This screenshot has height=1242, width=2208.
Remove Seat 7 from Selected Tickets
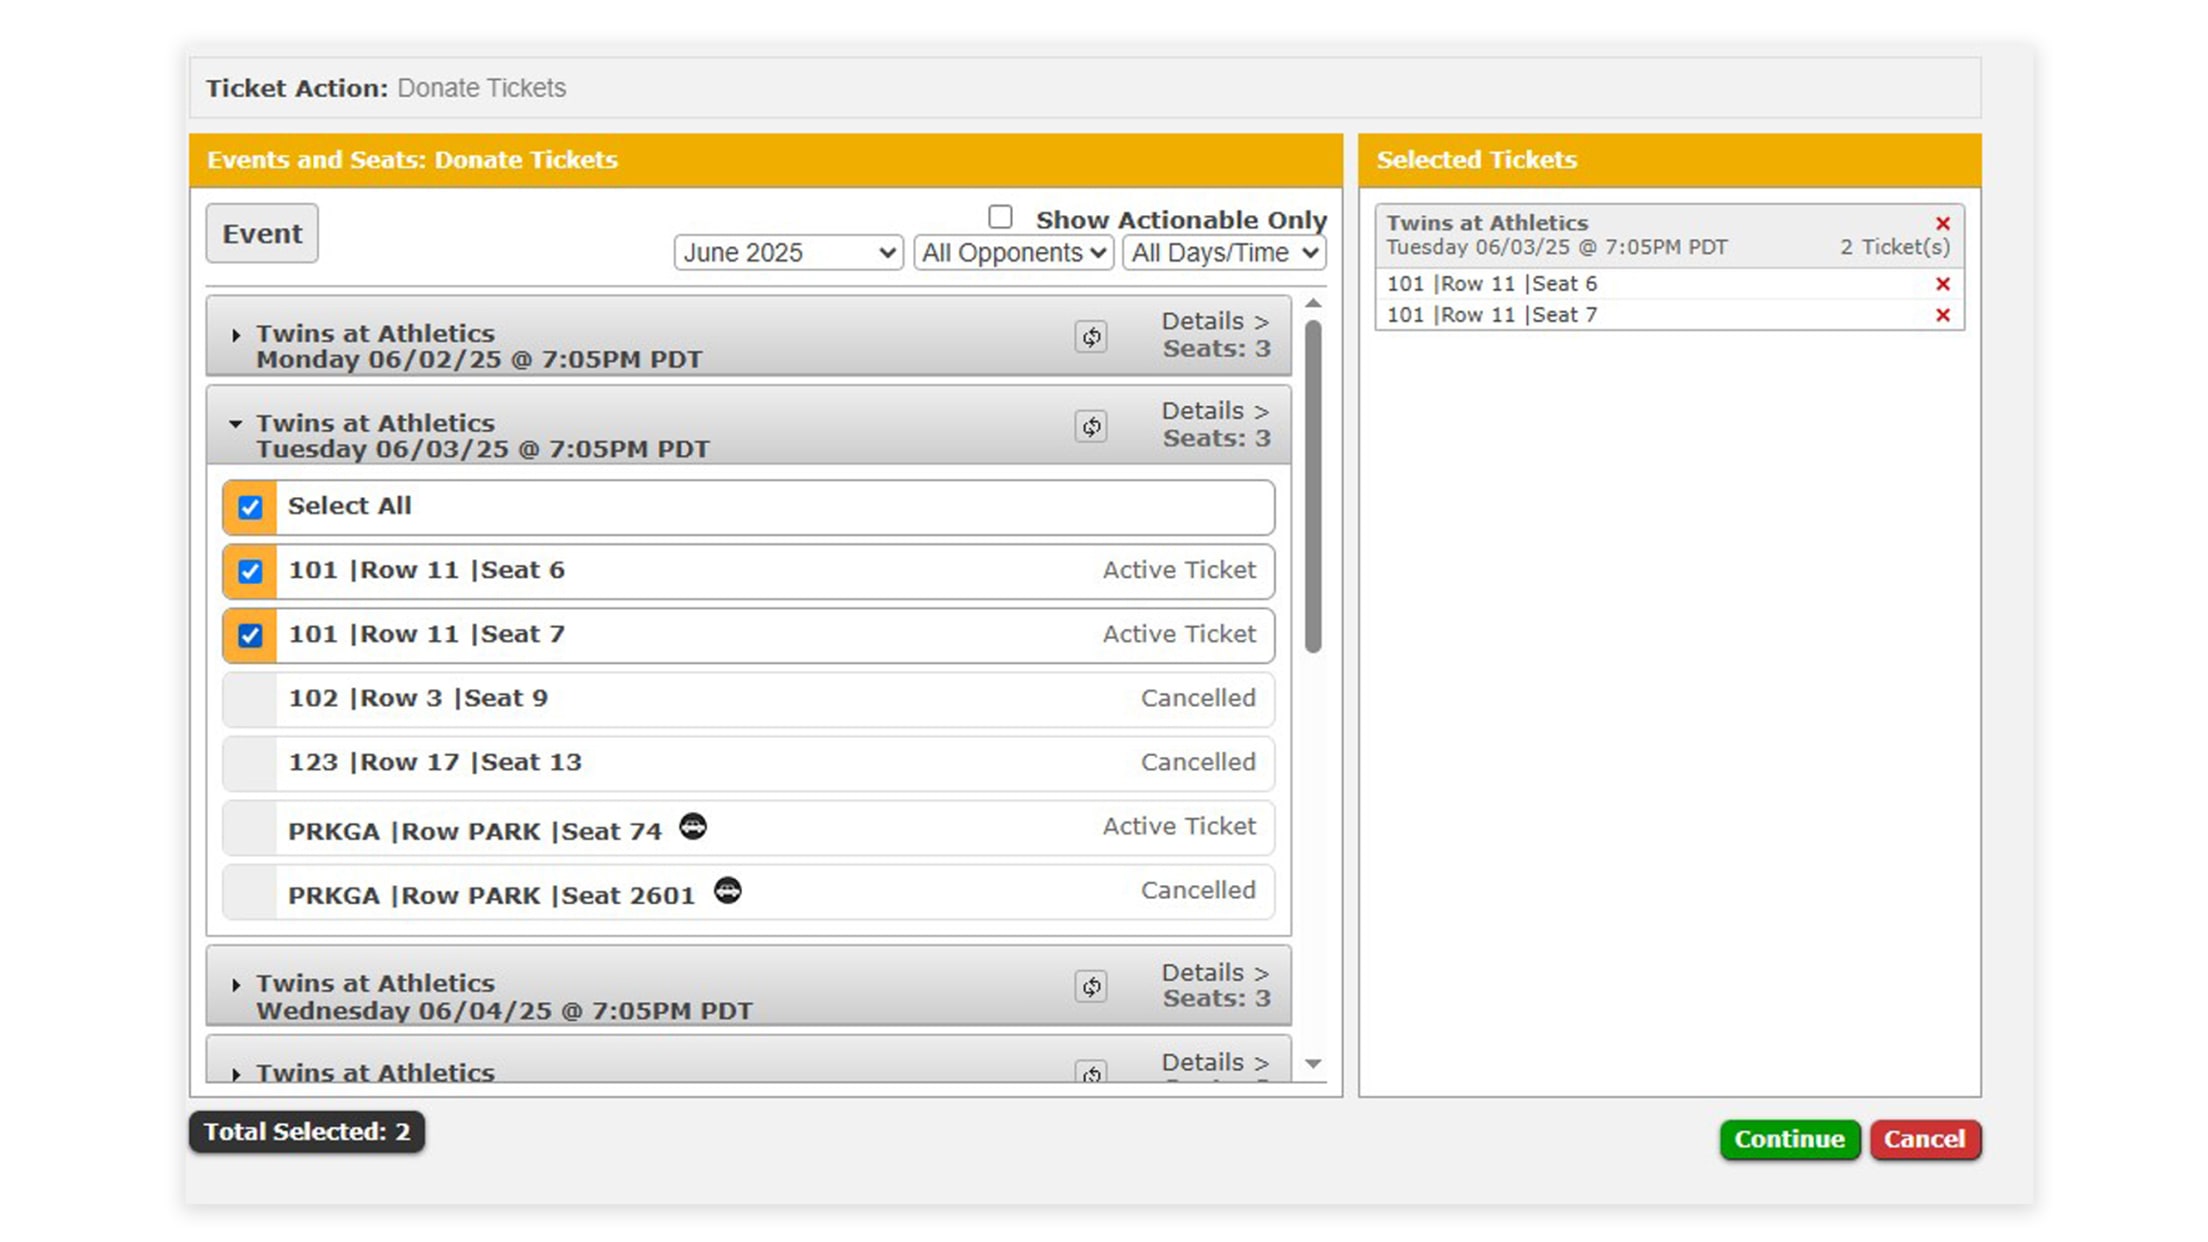(1943, 314)
